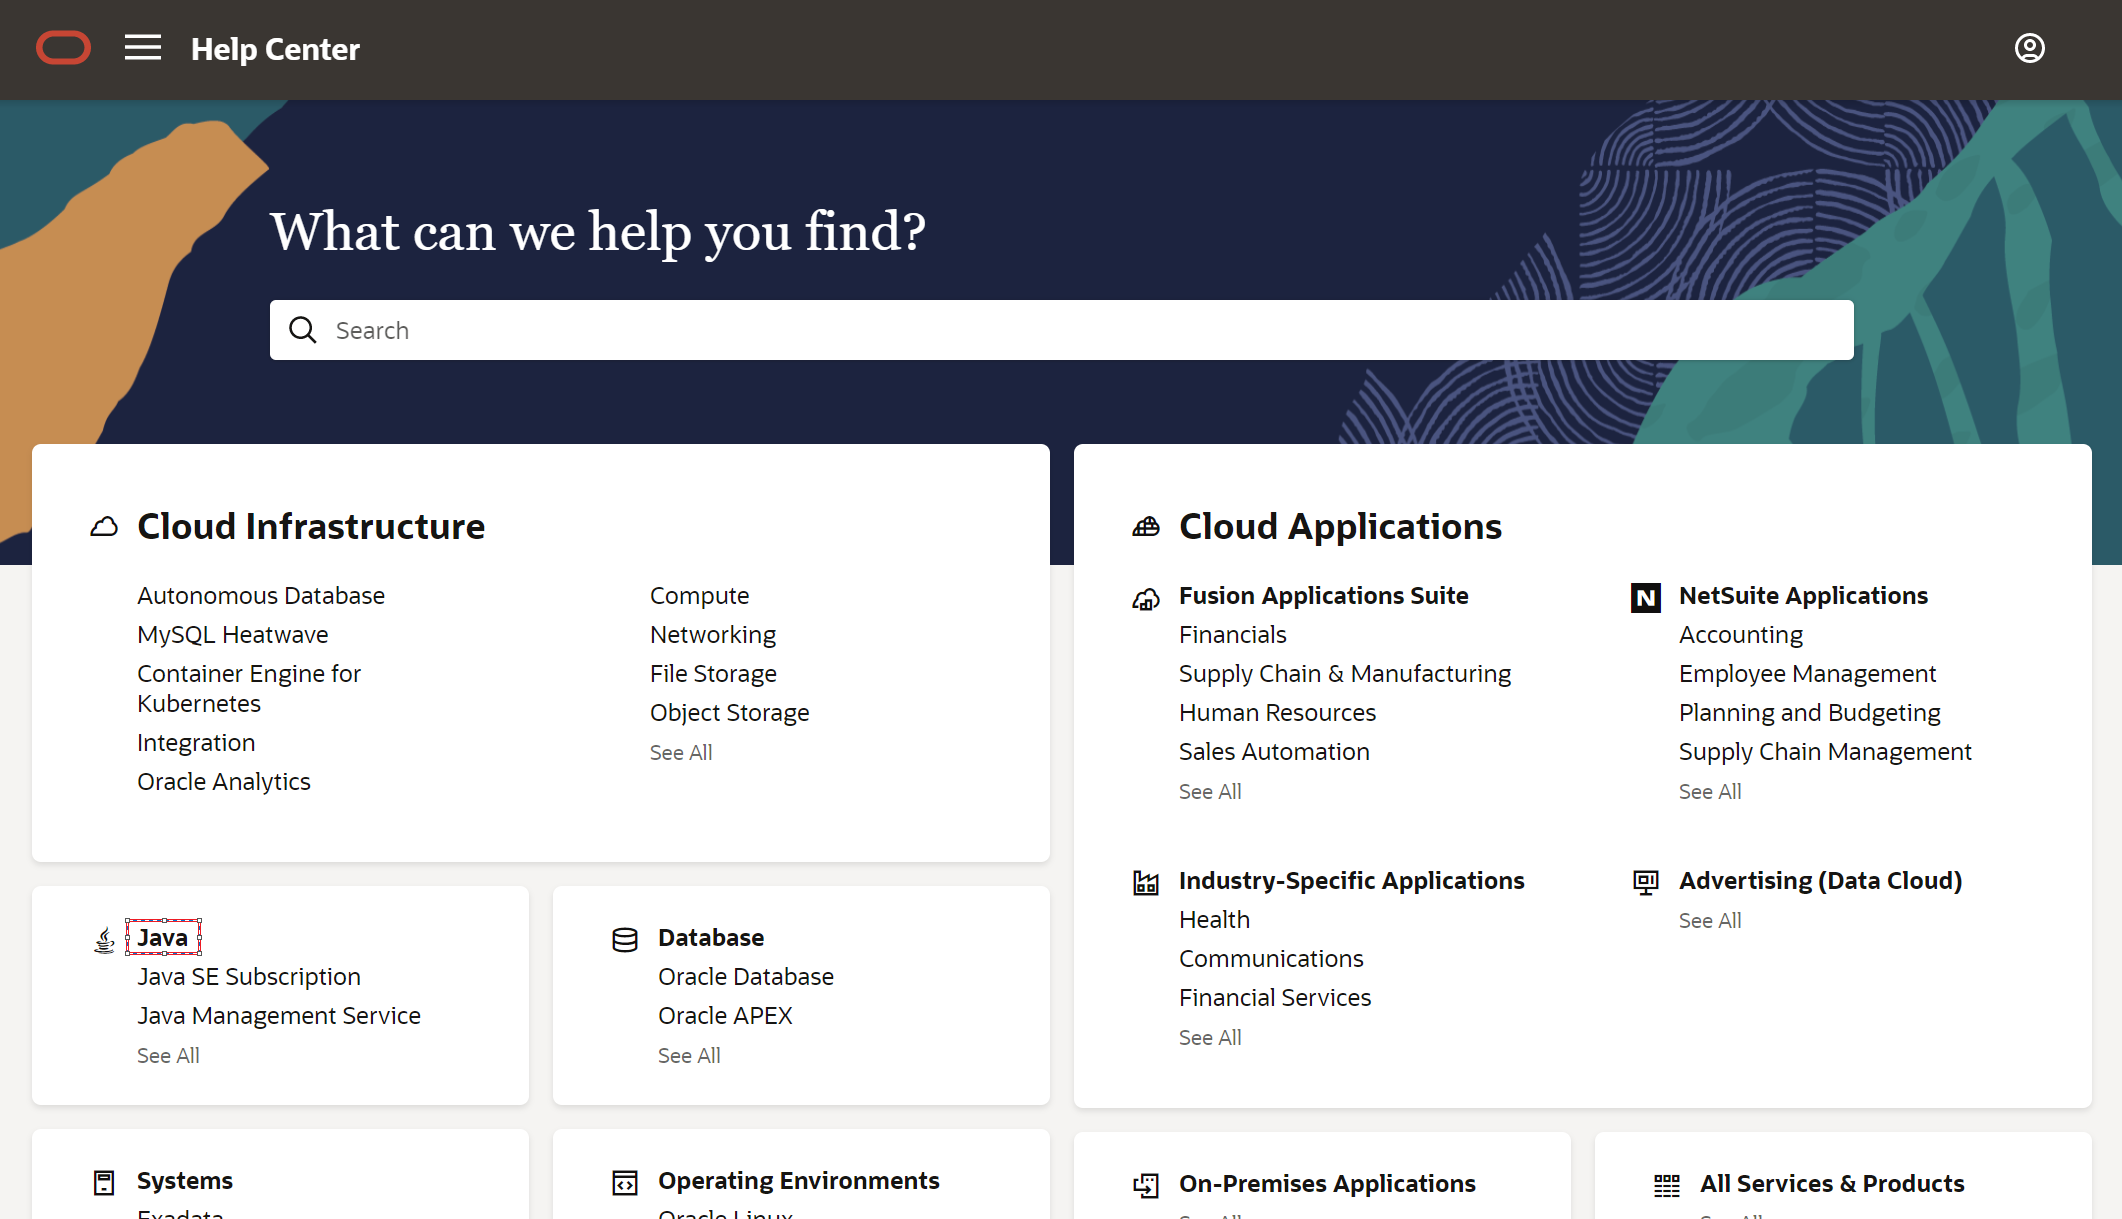Screen dimensions: 2122x1219
Task: Open Autonomous Database documentation
Action: (x=261, y=596)
